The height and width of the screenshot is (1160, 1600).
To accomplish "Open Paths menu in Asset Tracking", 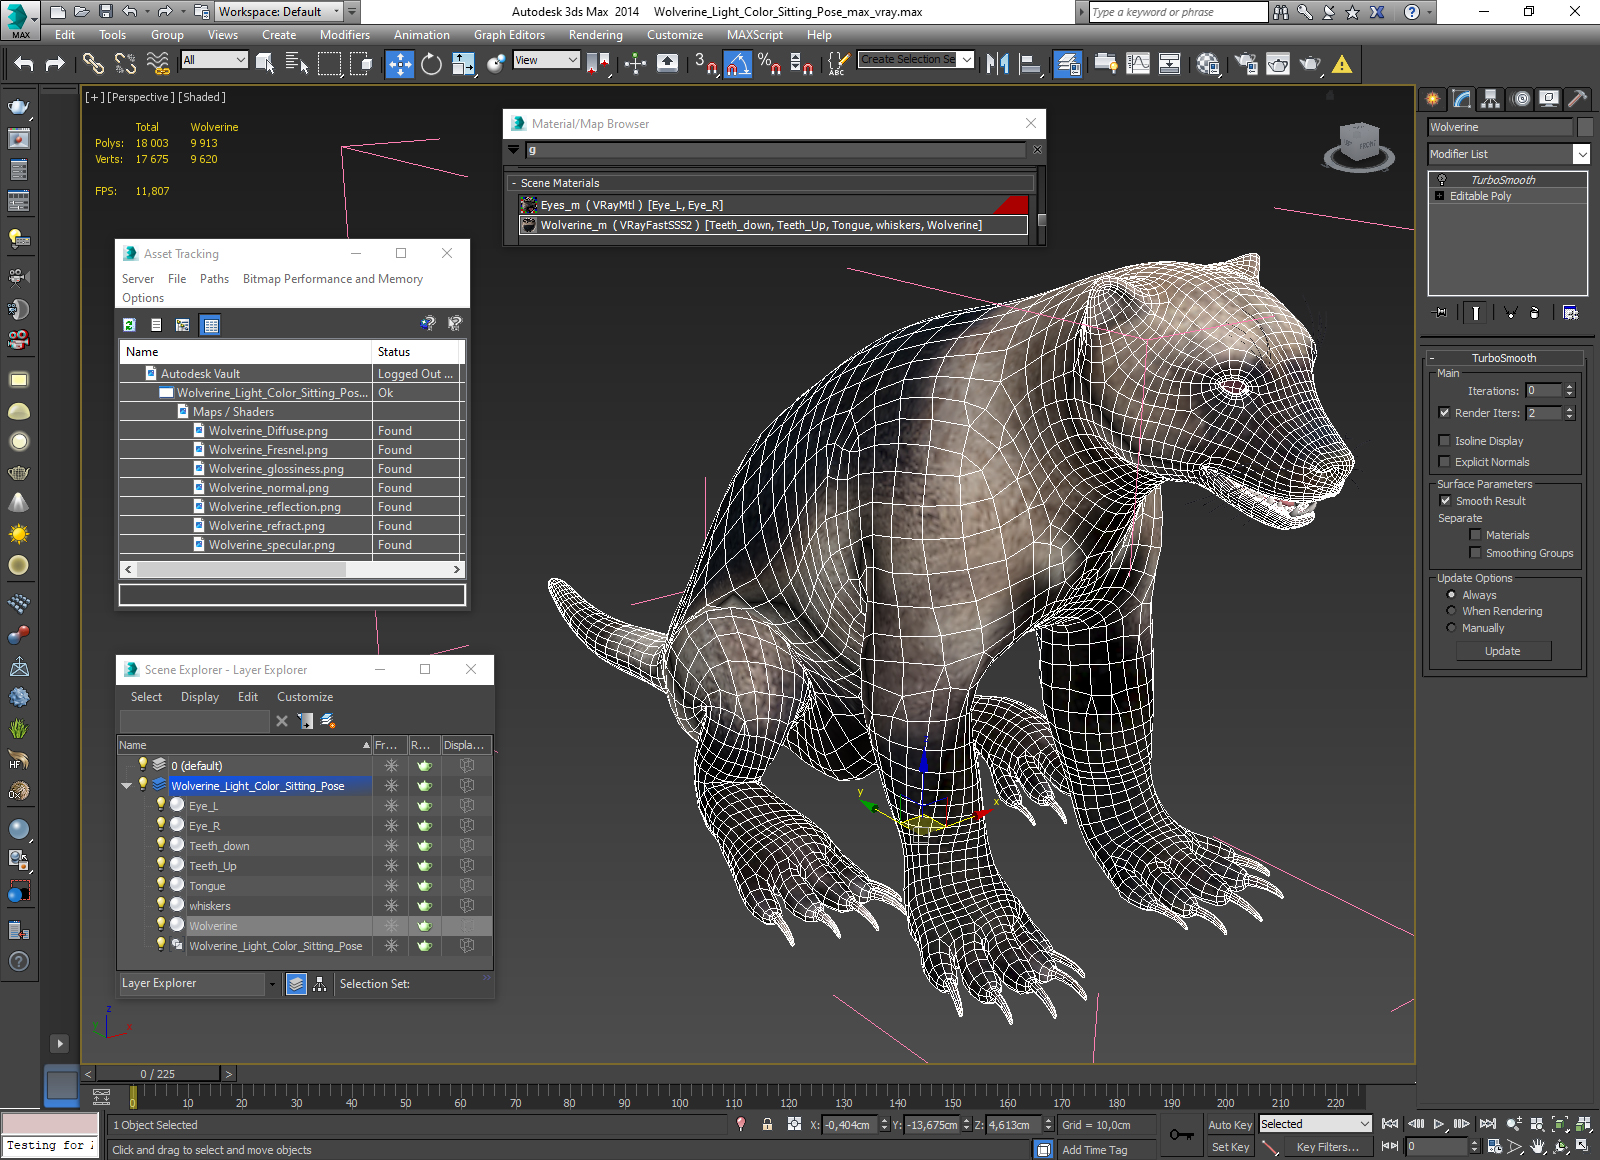I will 214,279.
